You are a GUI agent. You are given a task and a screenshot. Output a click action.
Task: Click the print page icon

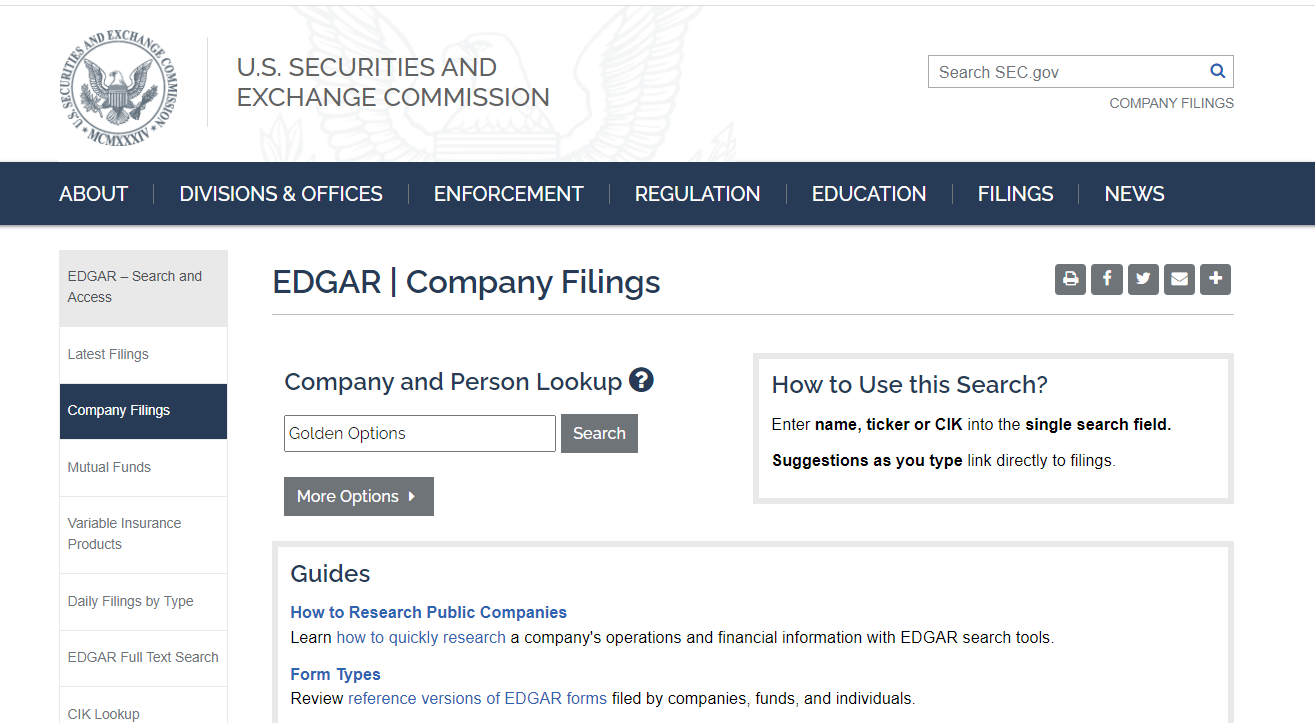(1070, 279)
